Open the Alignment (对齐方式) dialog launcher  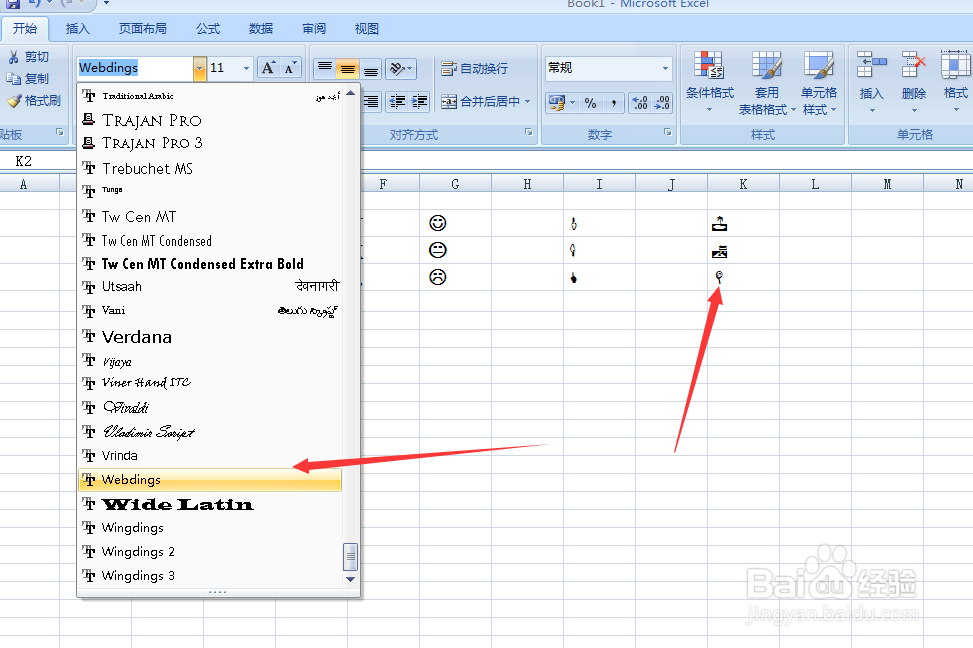coord(529,132)
